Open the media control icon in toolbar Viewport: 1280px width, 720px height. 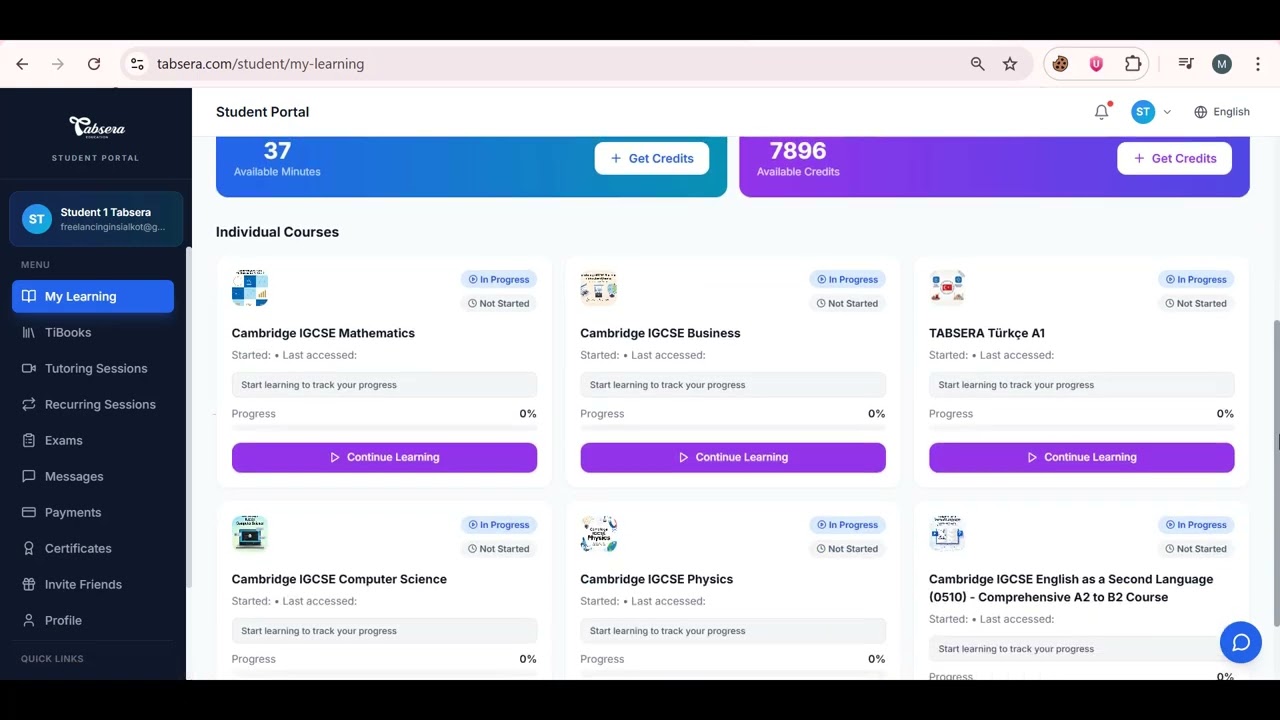(1186, 64)
